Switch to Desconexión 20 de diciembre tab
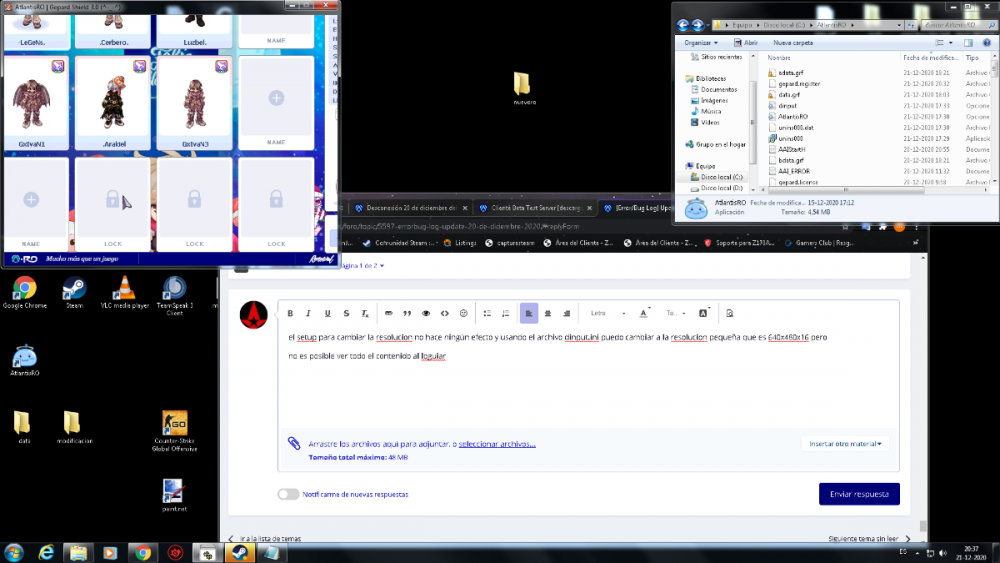Image resolution: width=1000 pixels, height=563 pixels. [x=411, y=208]
